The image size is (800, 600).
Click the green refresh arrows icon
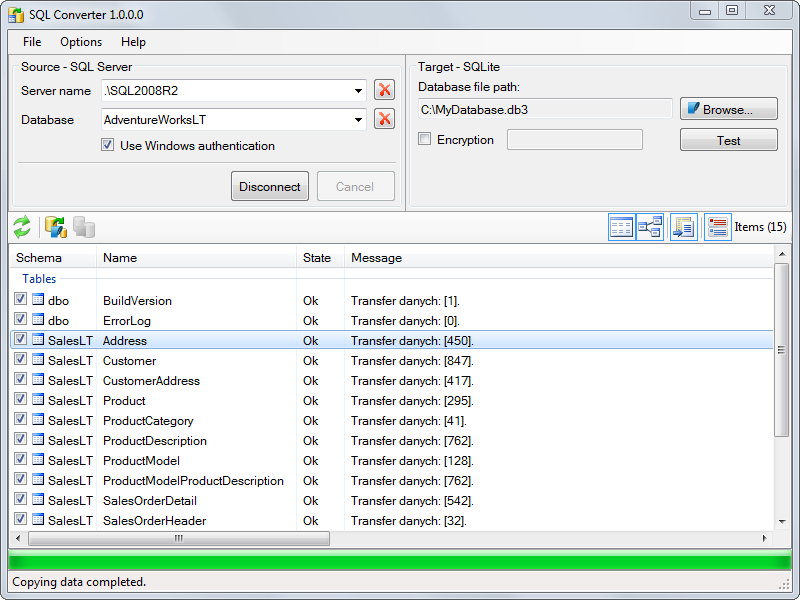(22, 227)
